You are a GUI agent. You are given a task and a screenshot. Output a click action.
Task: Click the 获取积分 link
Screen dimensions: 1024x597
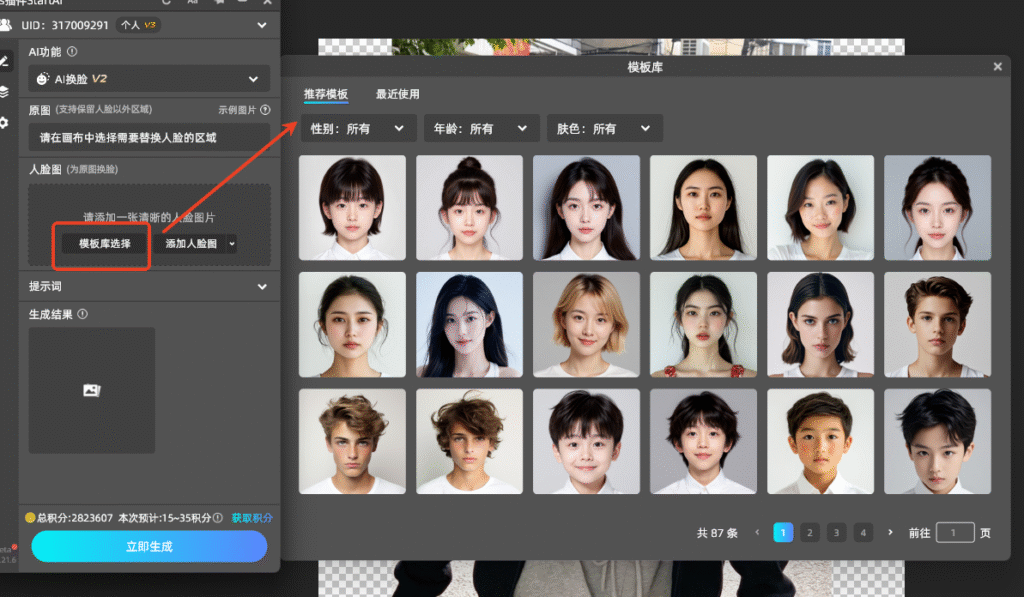tap(252, 518)
